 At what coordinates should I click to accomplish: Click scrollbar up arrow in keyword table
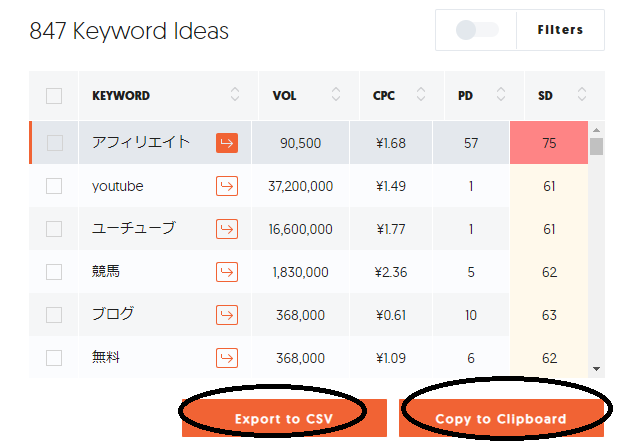597,130
